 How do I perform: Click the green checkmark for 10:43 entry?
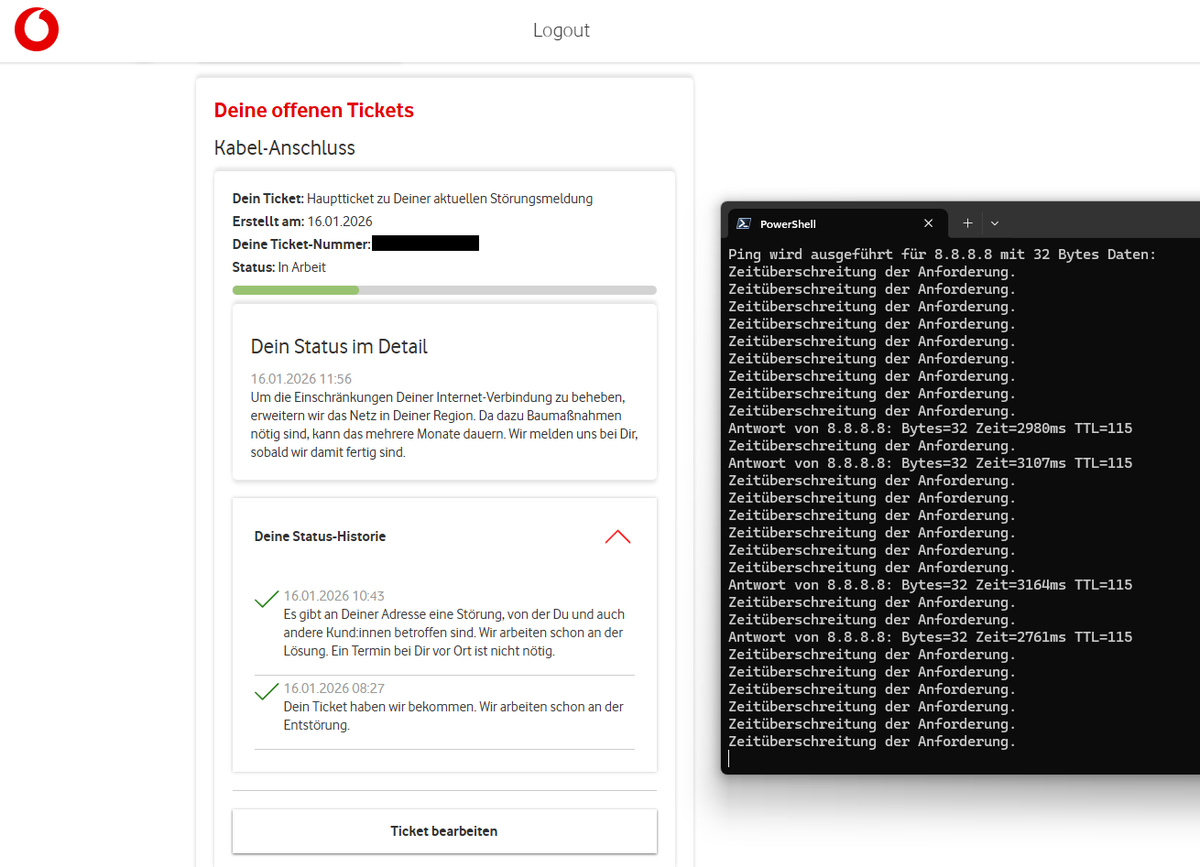(266, 599)
